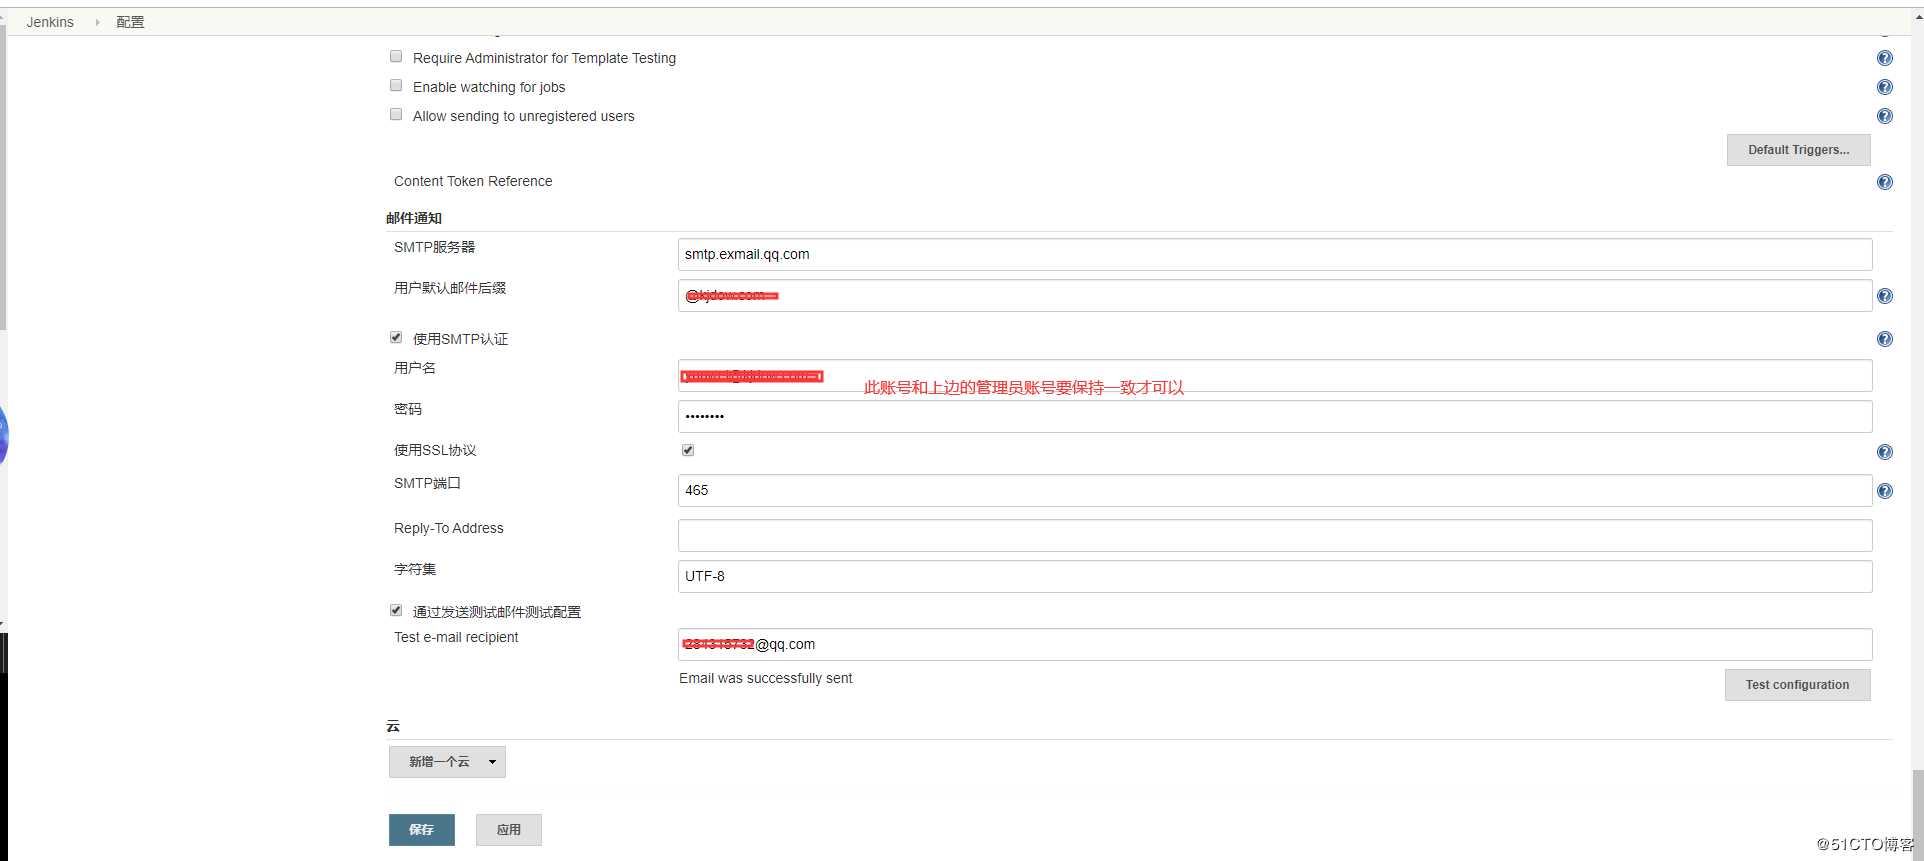Click the Content Token Reference label
Image resolution: width=1924 pixels, height=861 pixels.
coord(473,181)
